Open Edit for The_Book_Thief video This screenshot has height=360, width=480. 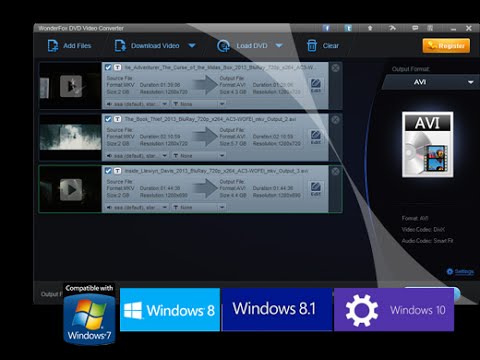316,137
